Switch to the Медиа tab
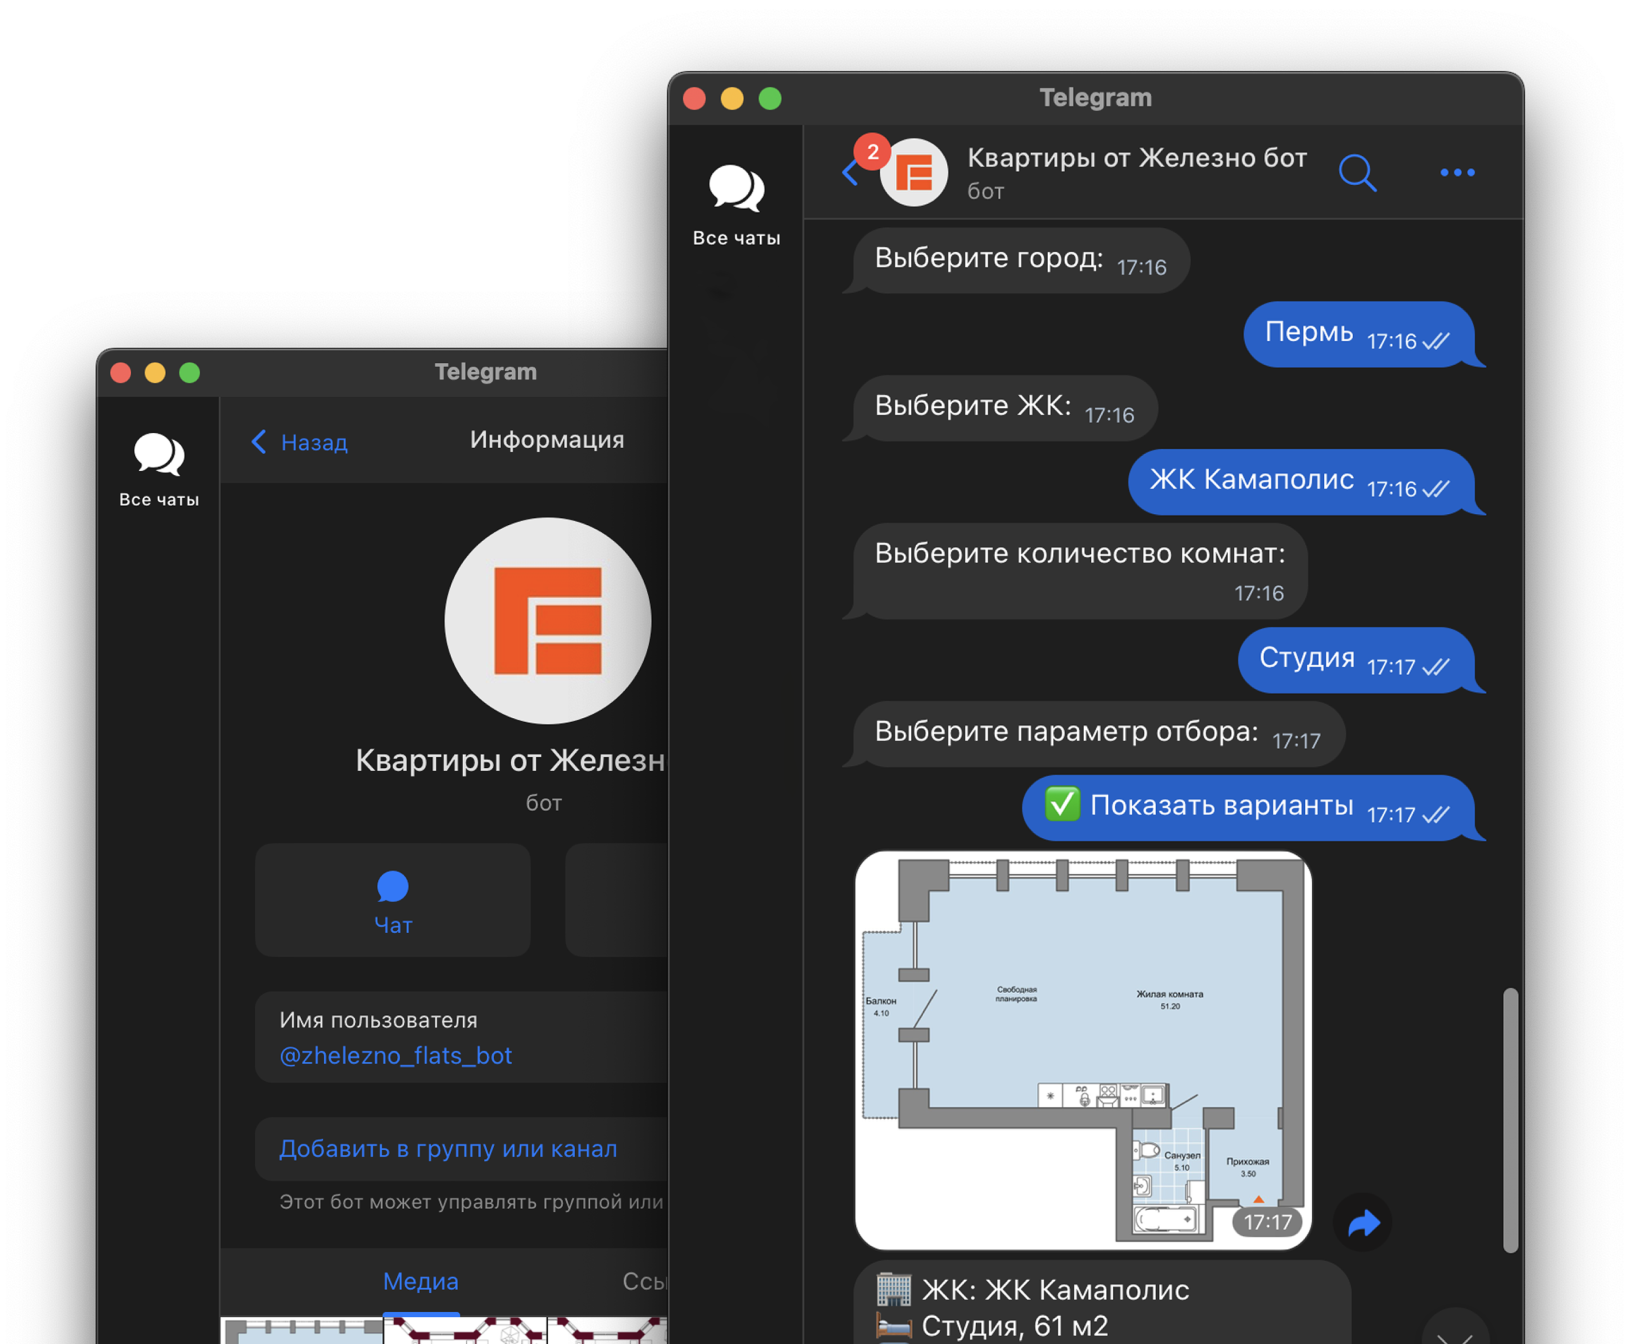This screenshot has height=1344, width=1630. (x=421, y=1281)
